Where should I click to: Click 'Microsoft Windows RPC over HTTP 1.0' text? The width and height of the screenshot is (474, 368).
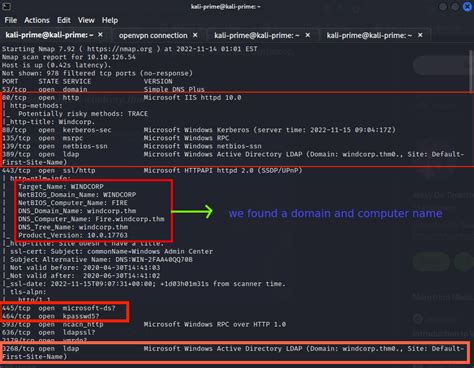[215, 324]
